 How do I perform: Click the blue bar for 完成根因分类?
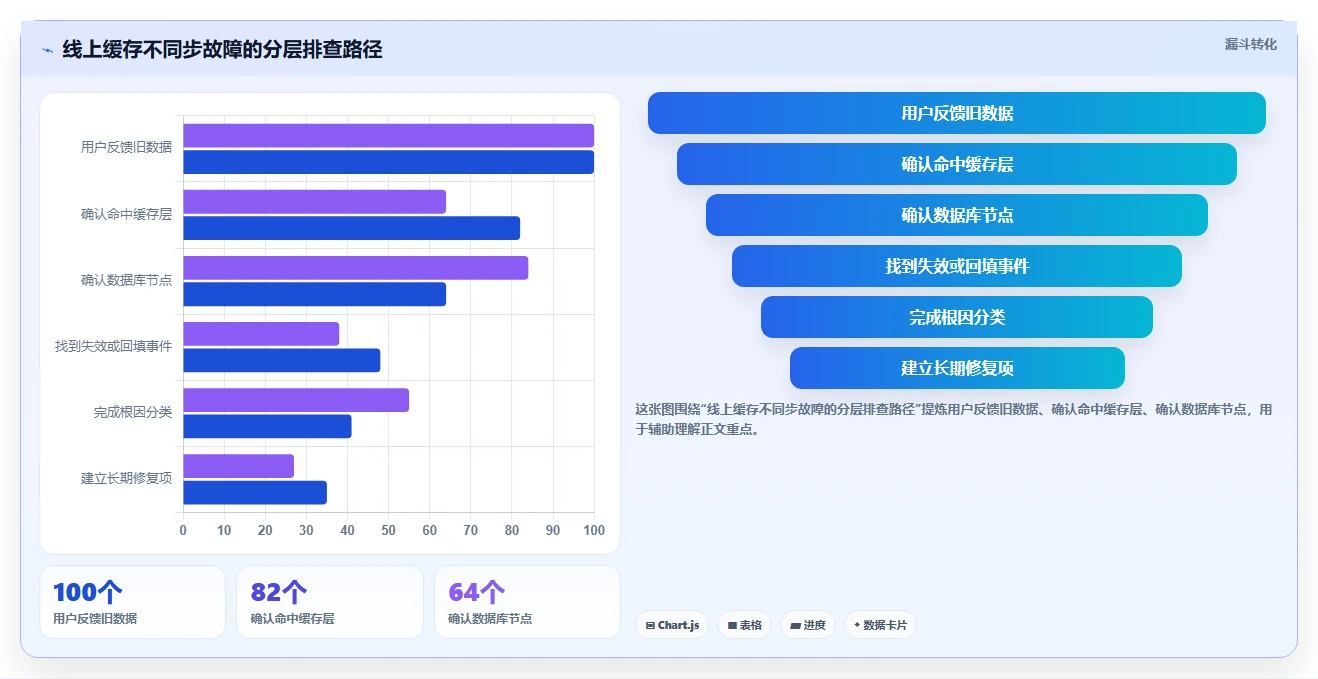coord(267,426)
